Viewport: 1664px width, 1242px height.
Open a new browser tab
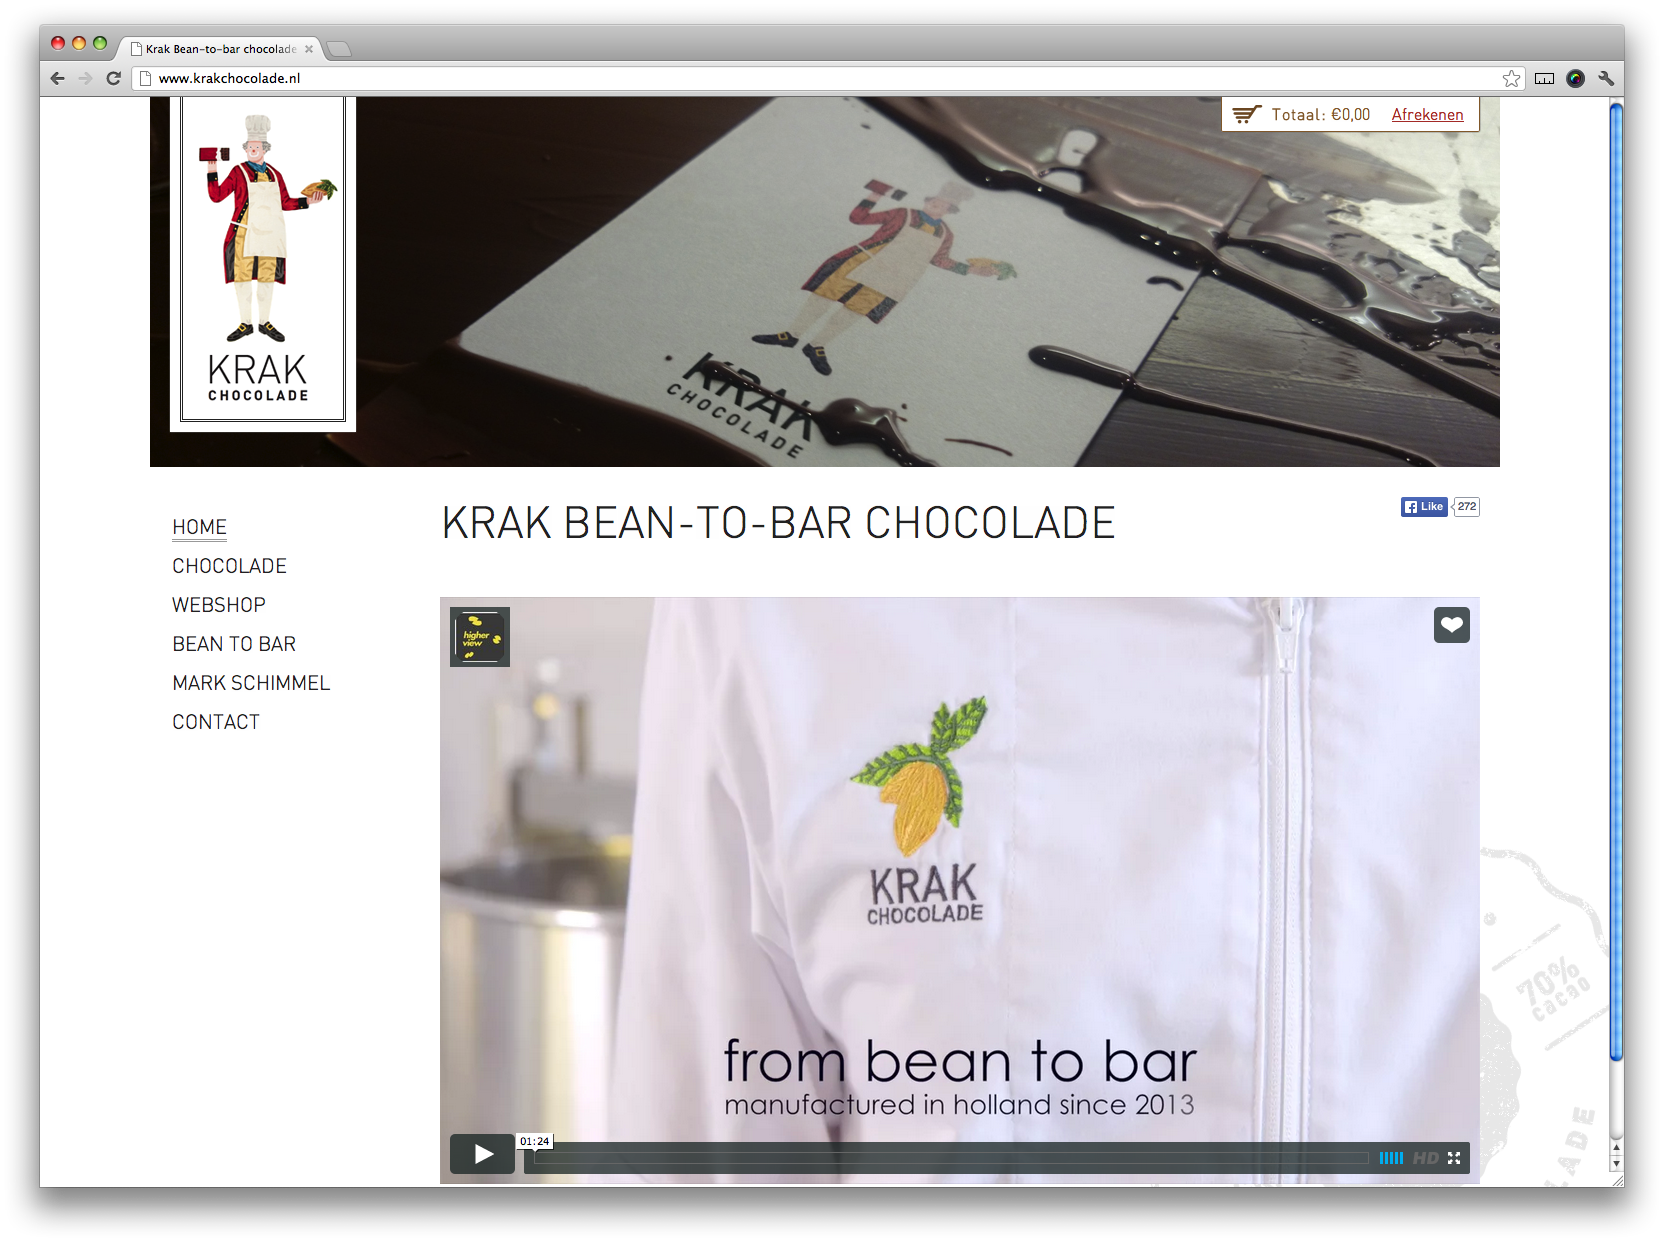pos(339,49)
